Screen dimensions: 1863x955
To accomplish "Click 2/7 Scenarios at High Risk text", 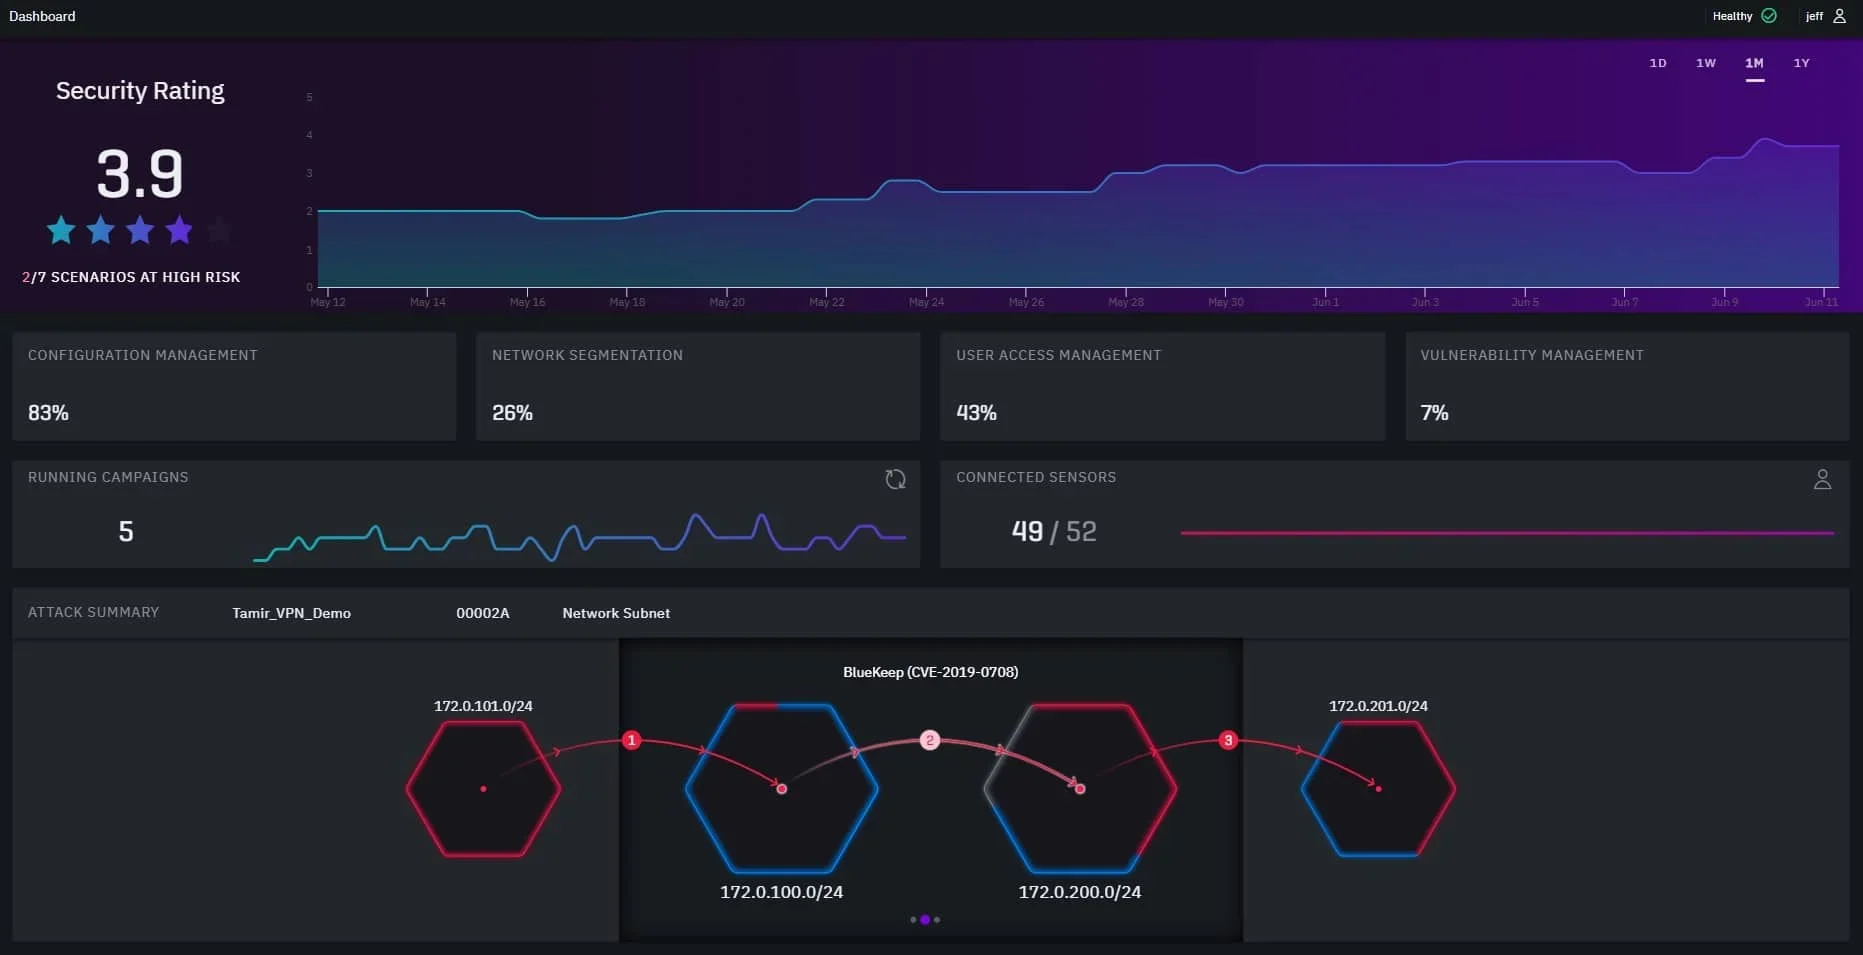I will coord(131,277).
